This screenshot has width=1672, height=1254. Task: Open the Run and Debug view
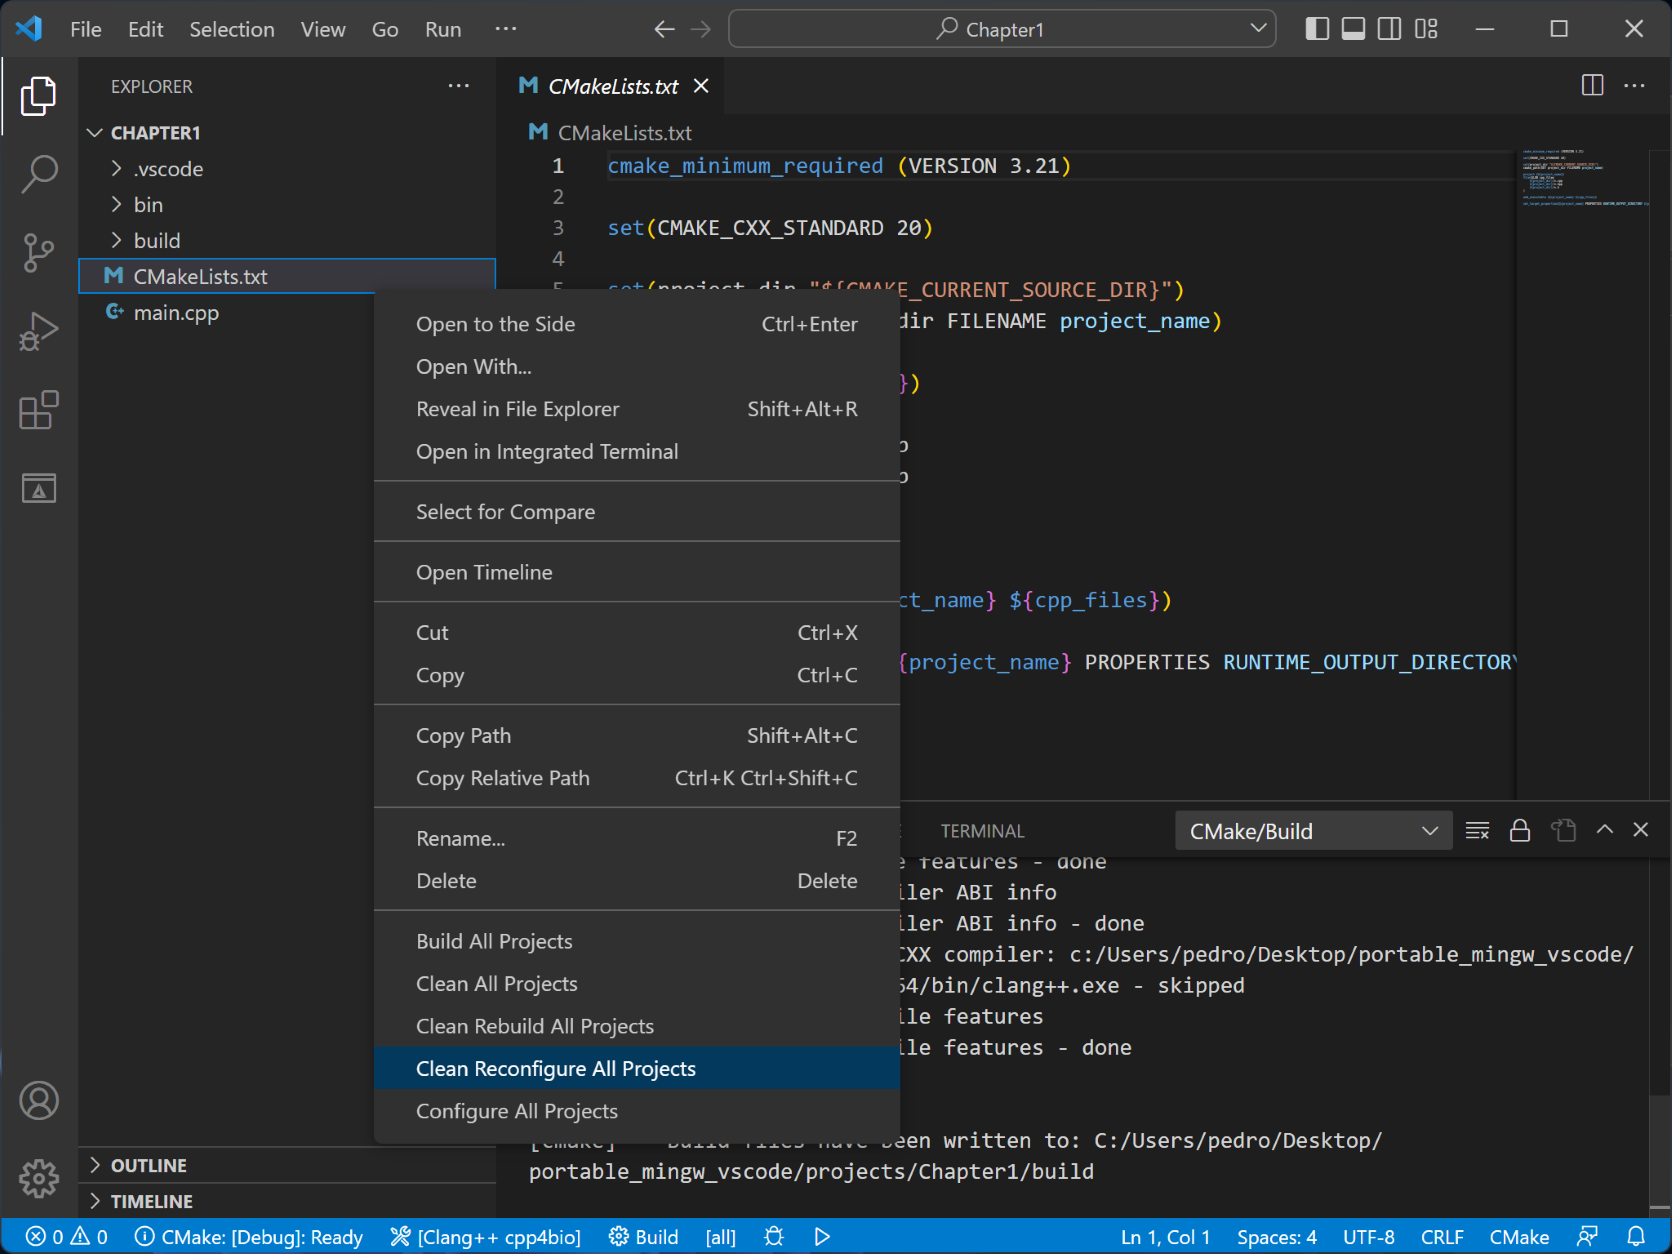click(x=39, y=331)
